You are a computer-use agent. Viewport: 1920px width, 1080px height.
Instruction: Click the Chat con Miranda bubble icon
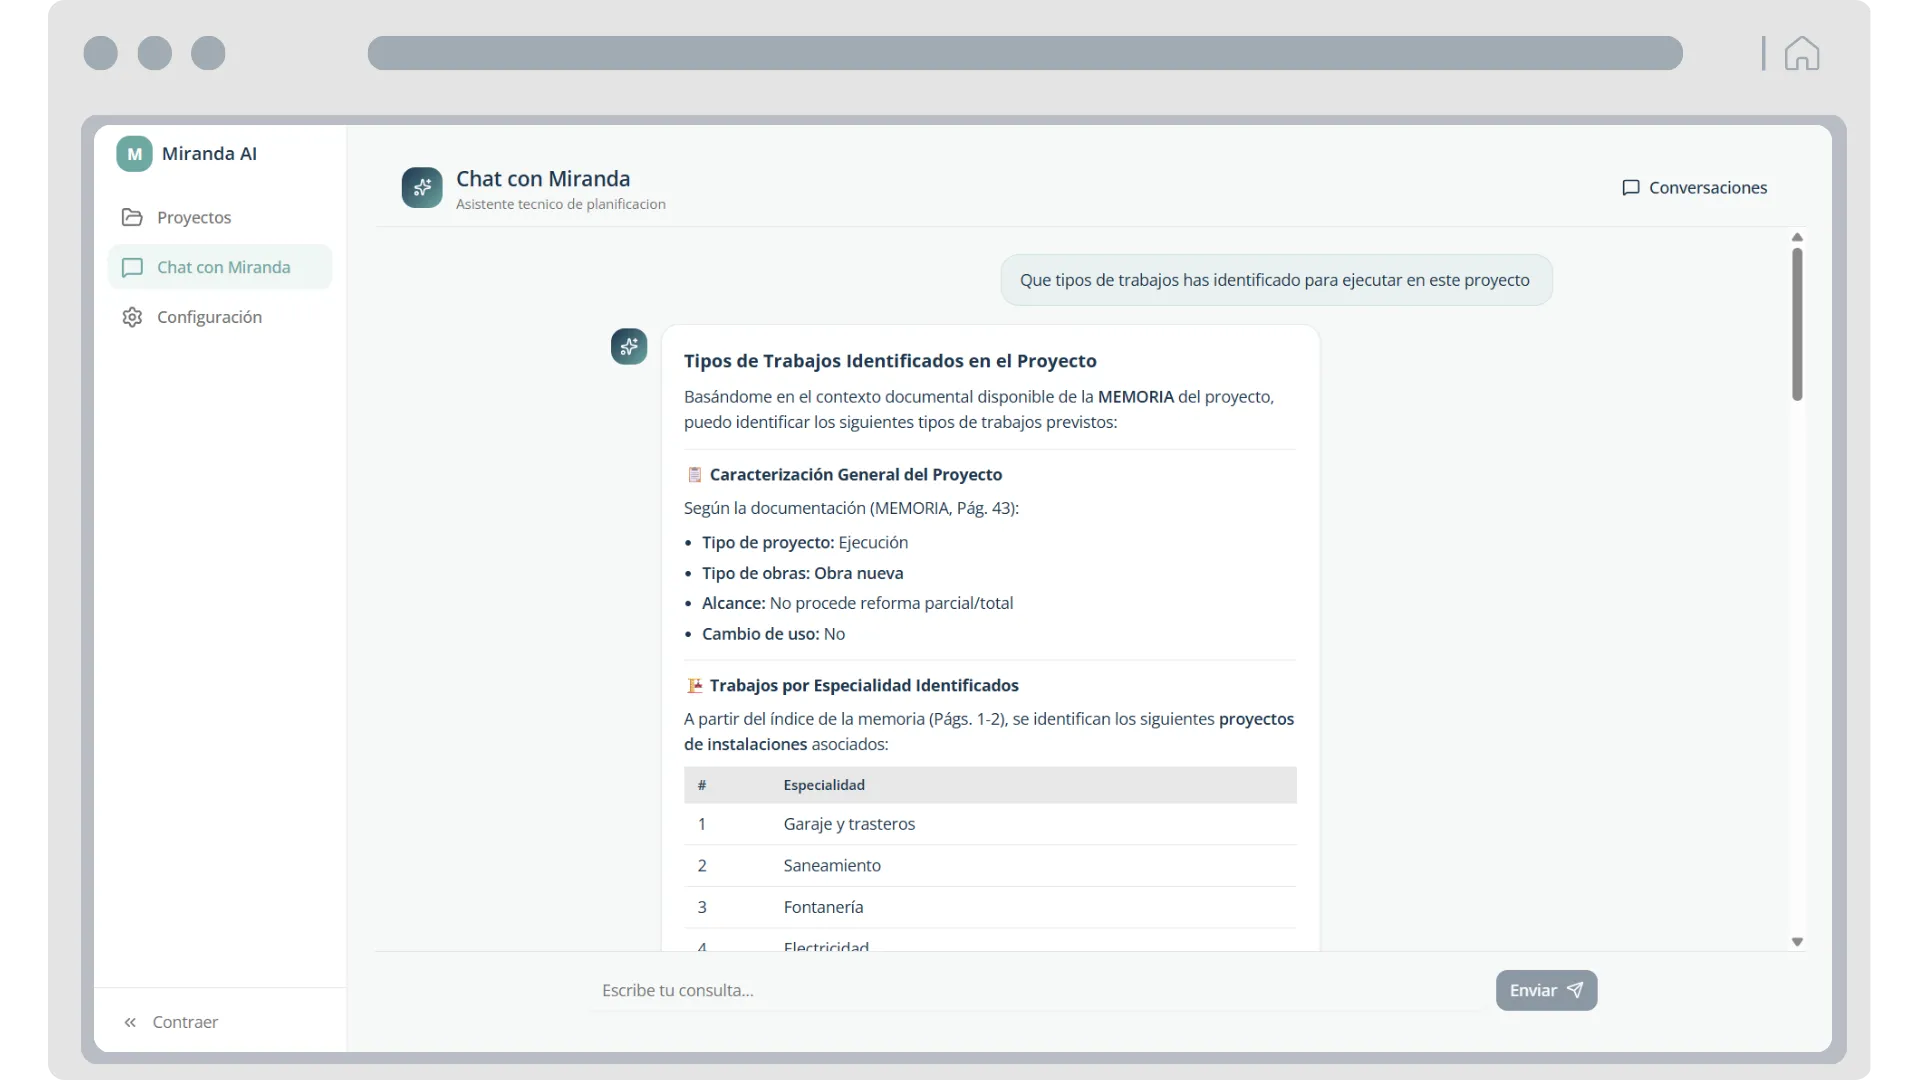tap(132, 267)
